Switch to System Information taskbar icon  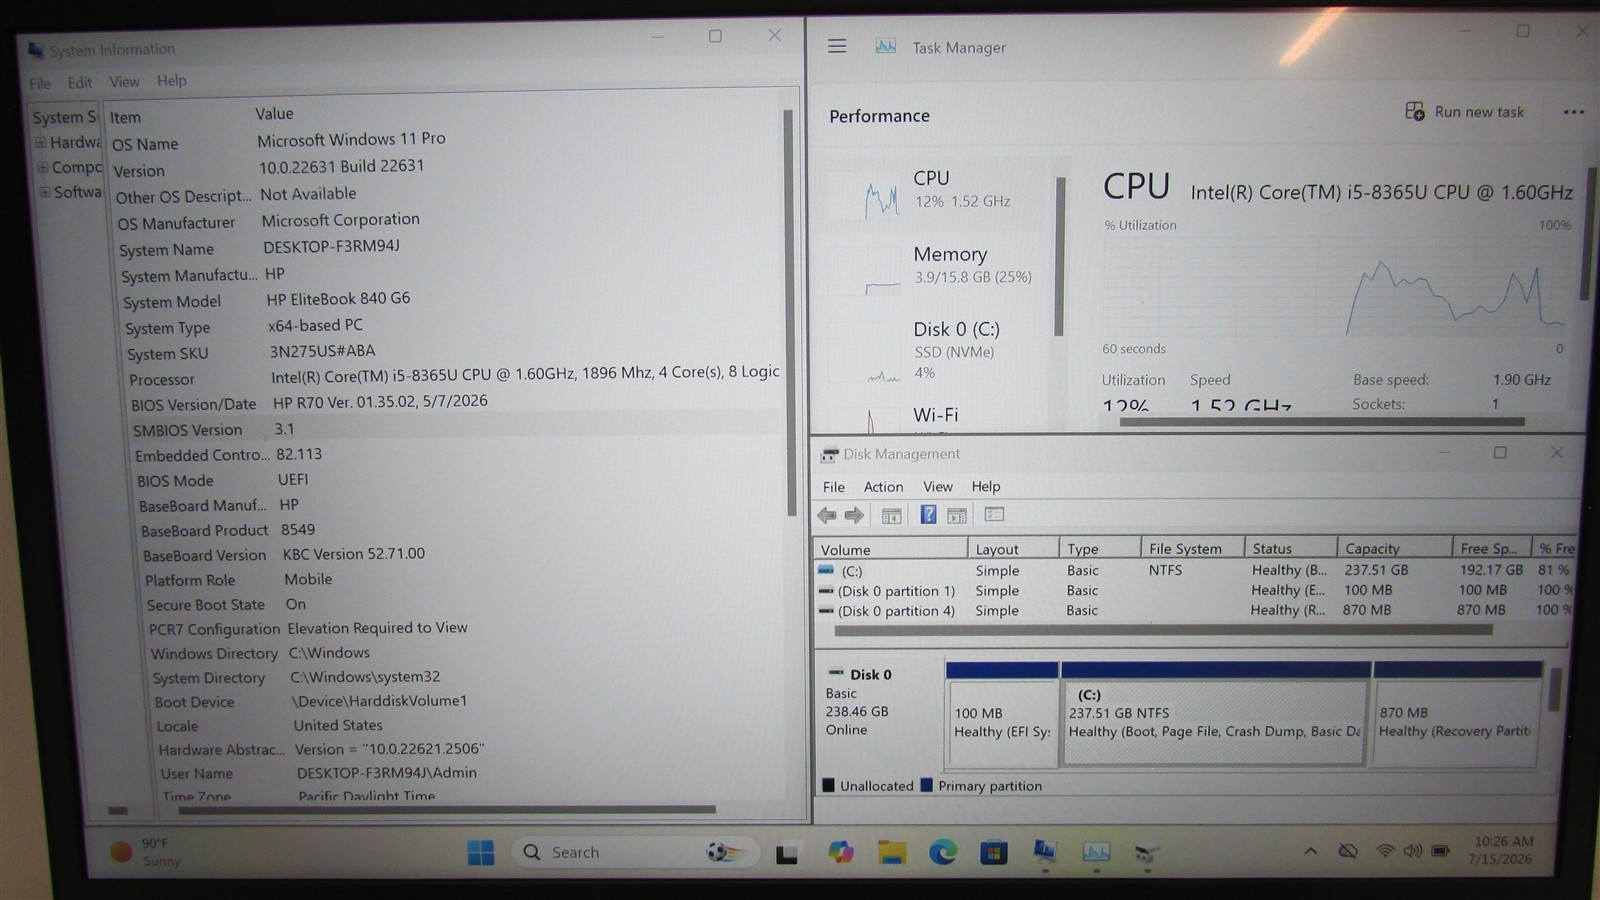[1045, 851]
